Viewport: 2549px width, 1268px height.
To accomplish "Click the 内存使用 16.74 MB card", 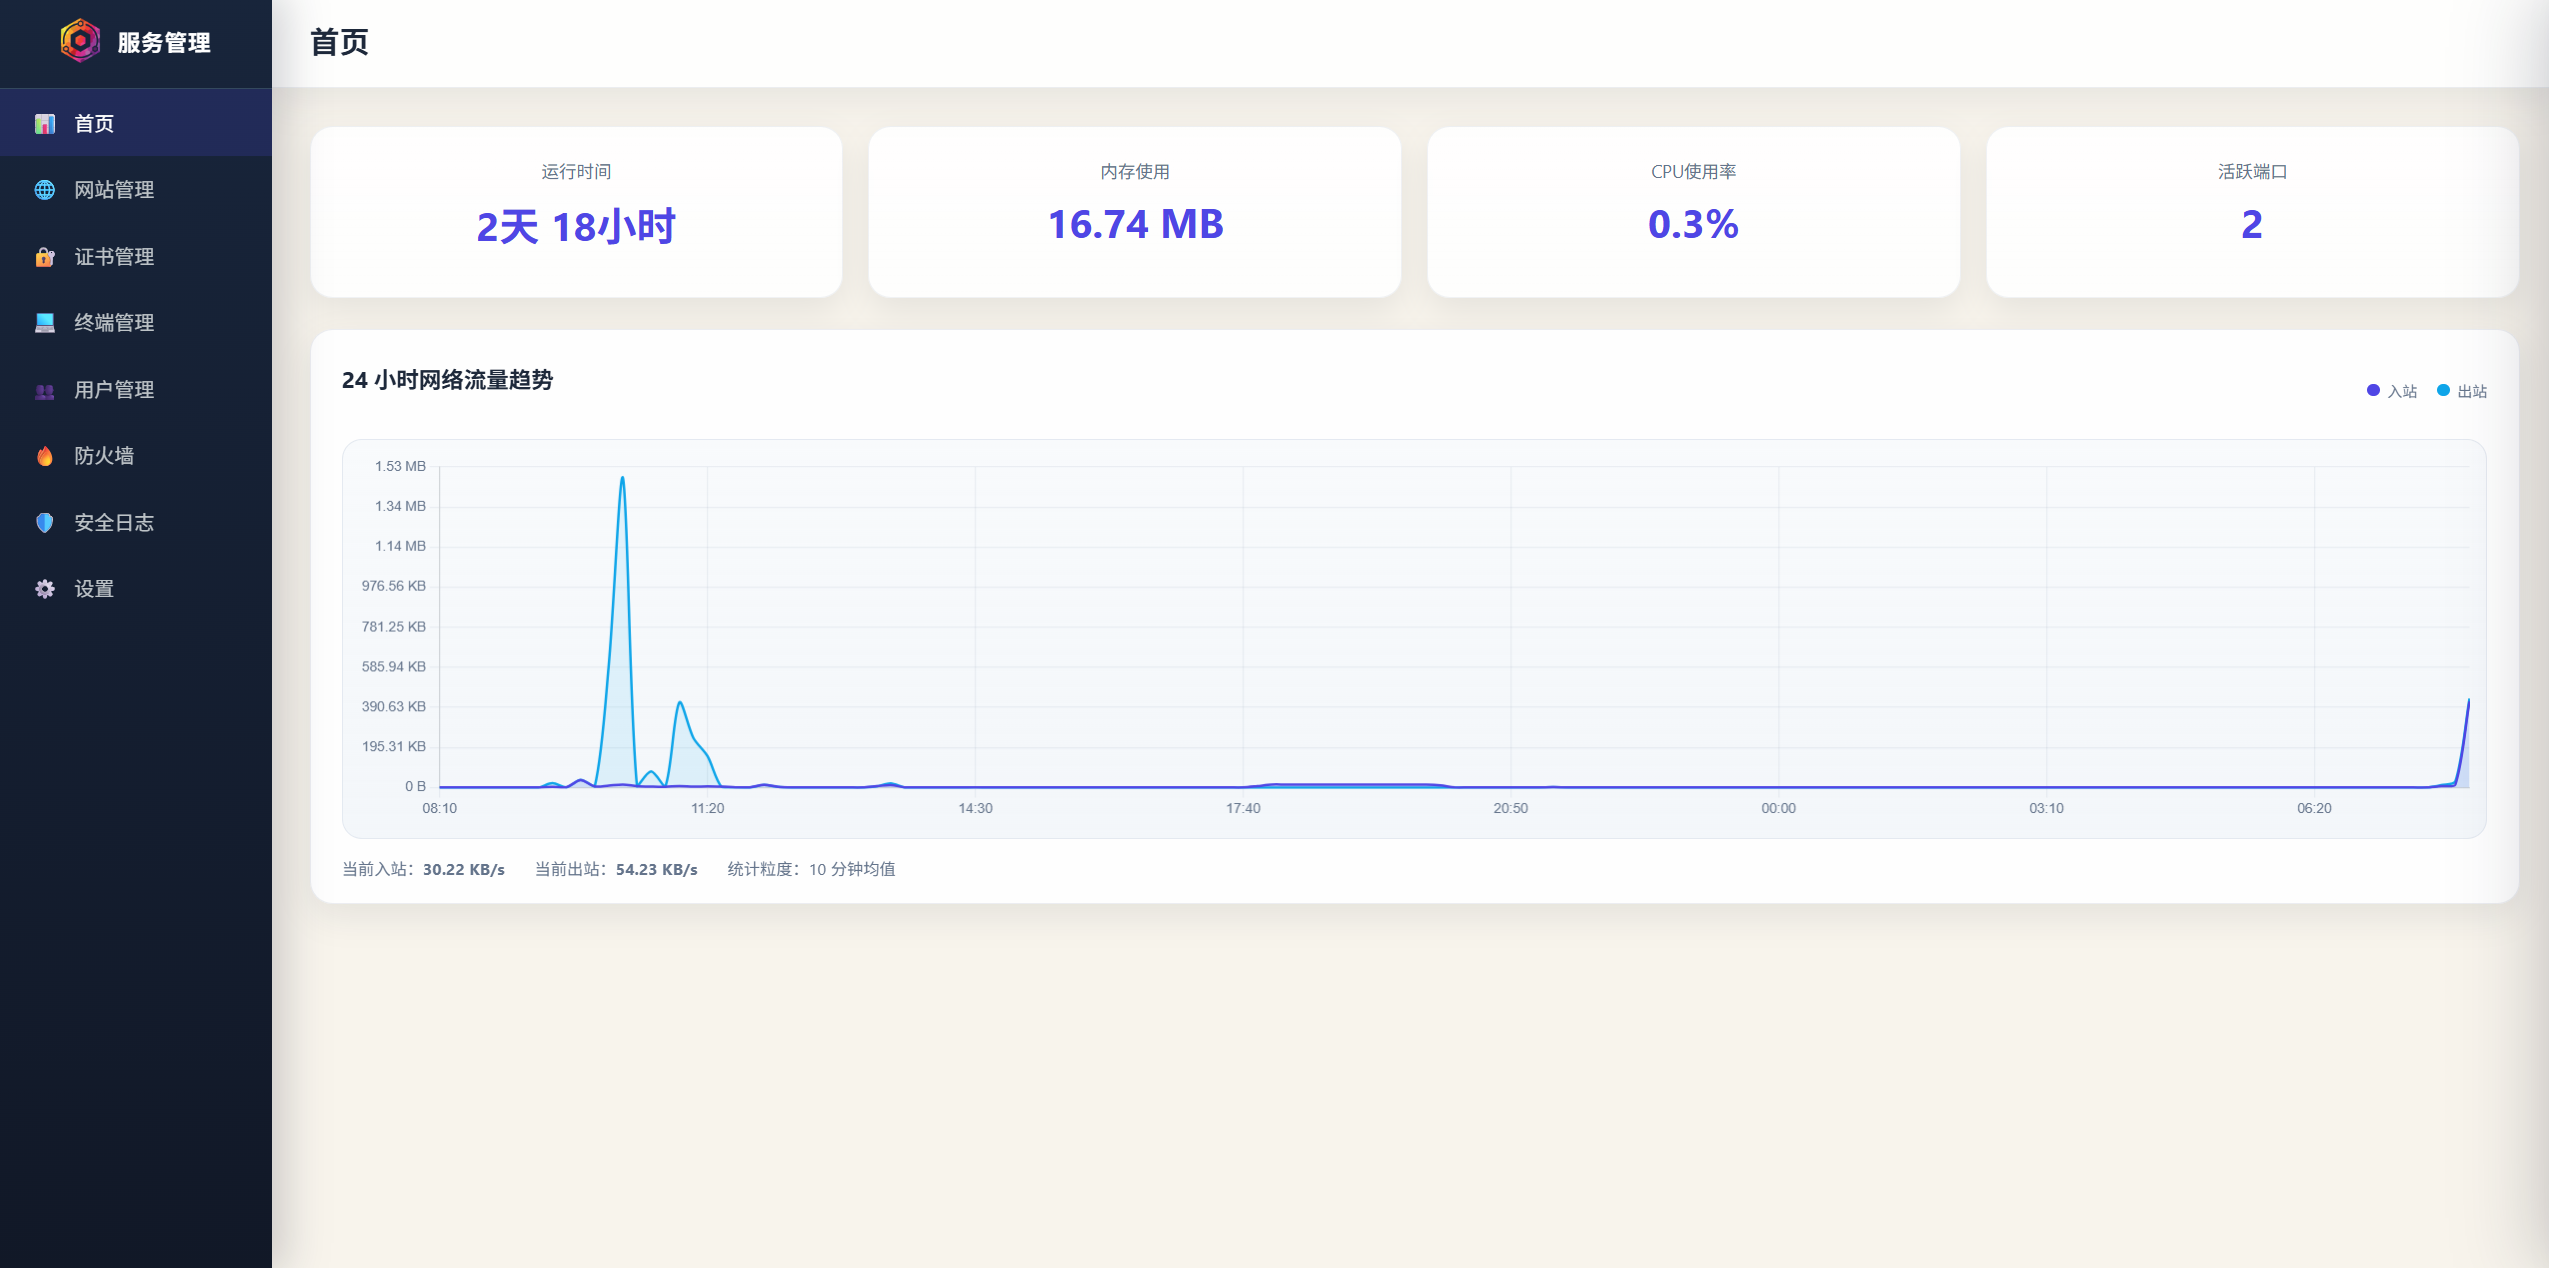I will 1134,212.
